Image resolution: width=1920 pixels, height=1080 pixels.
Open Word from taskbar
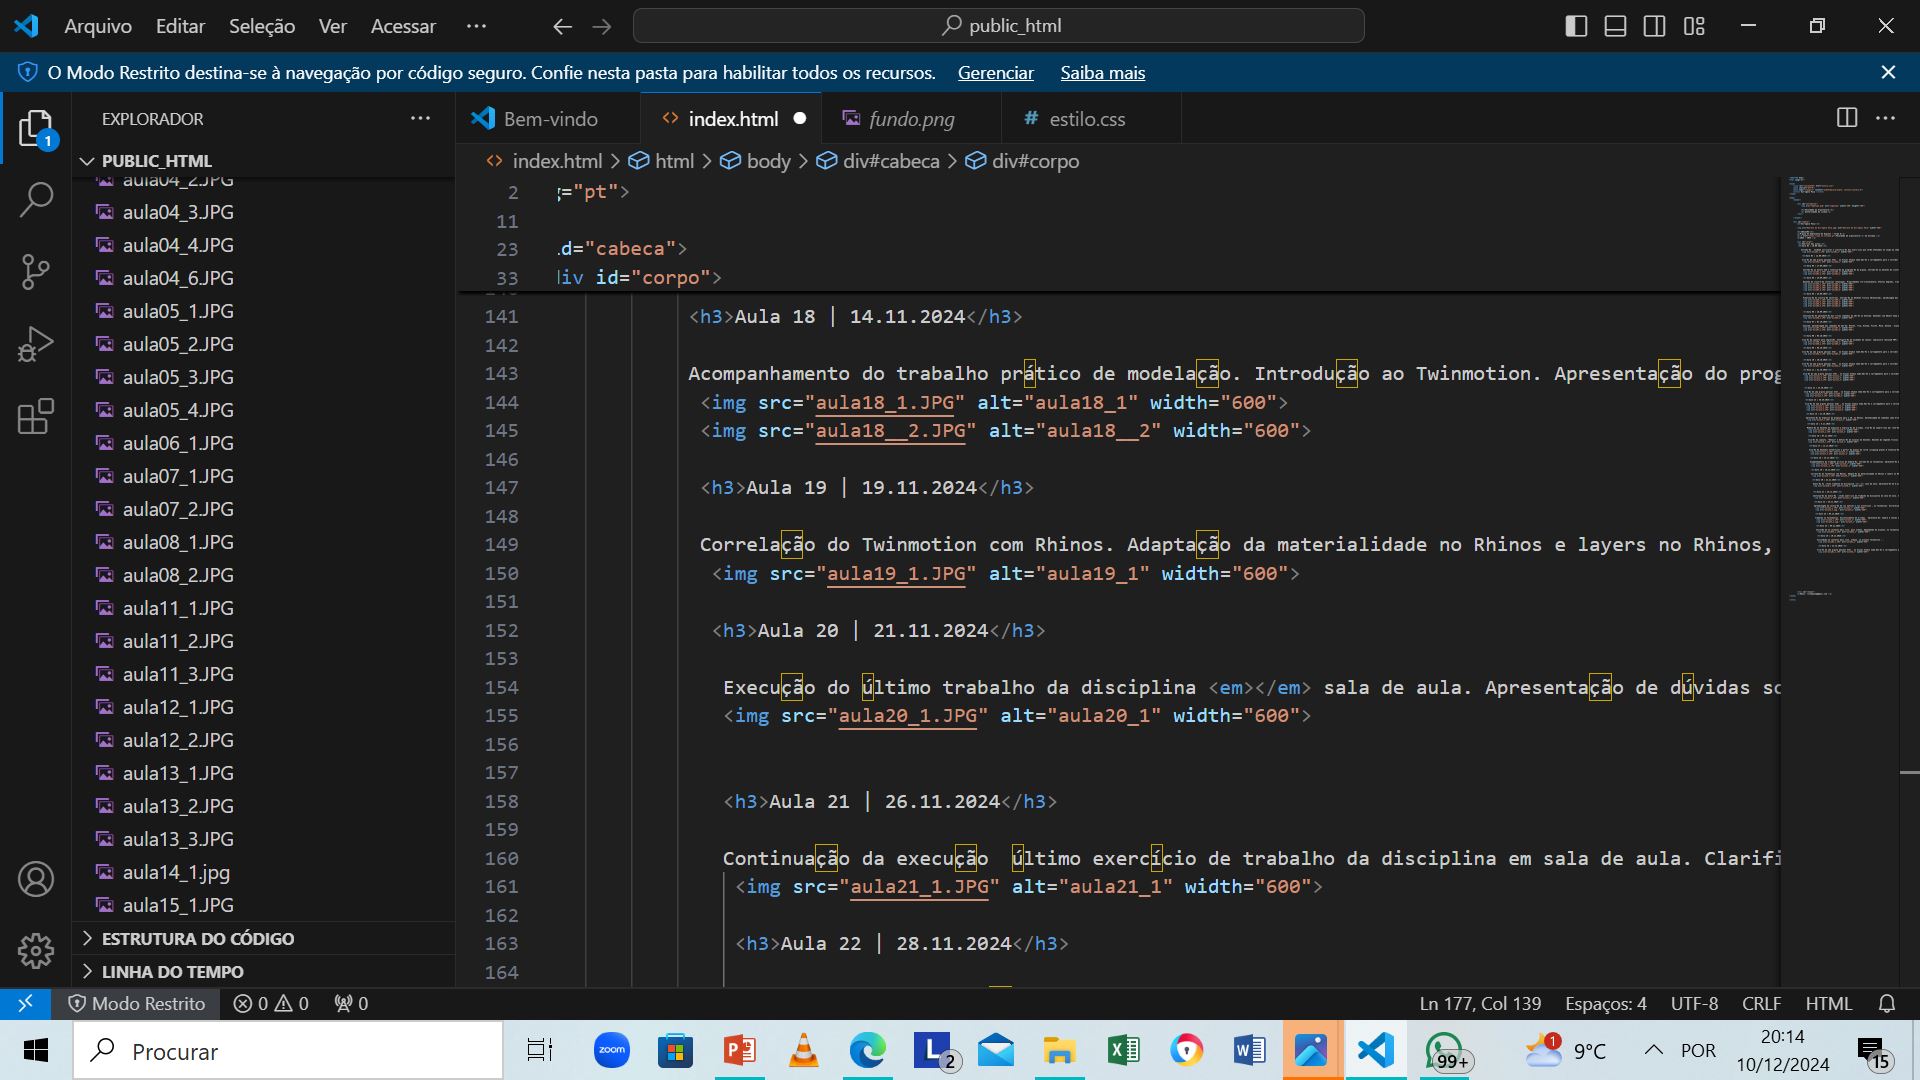point(1249,1051)
